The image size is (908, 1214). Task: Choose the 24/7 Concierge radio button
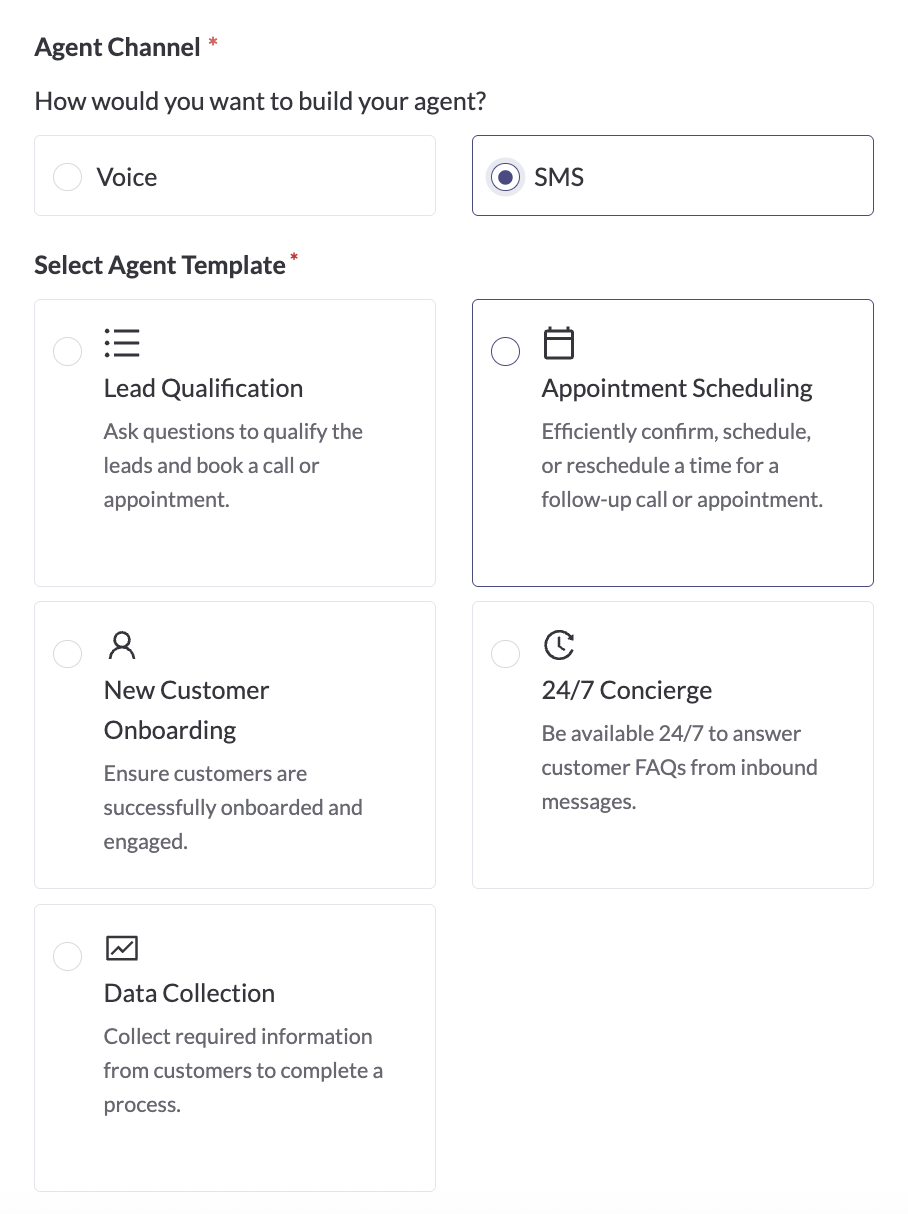pyautogui.click(x=505, y=653)
